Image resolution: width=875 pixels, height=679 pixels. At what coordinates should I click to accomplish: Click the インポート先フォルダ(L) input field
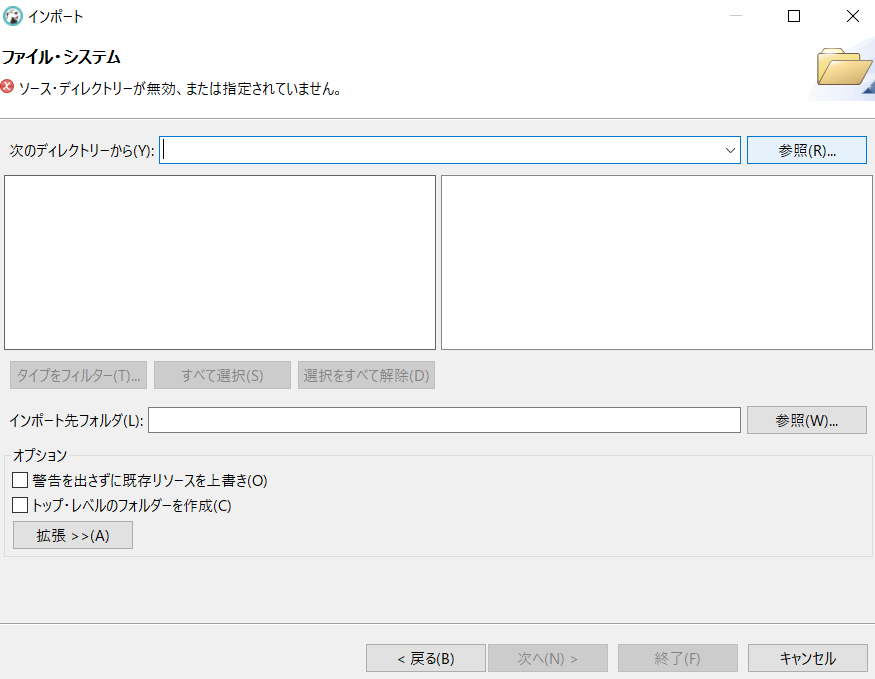click(444, 420)
